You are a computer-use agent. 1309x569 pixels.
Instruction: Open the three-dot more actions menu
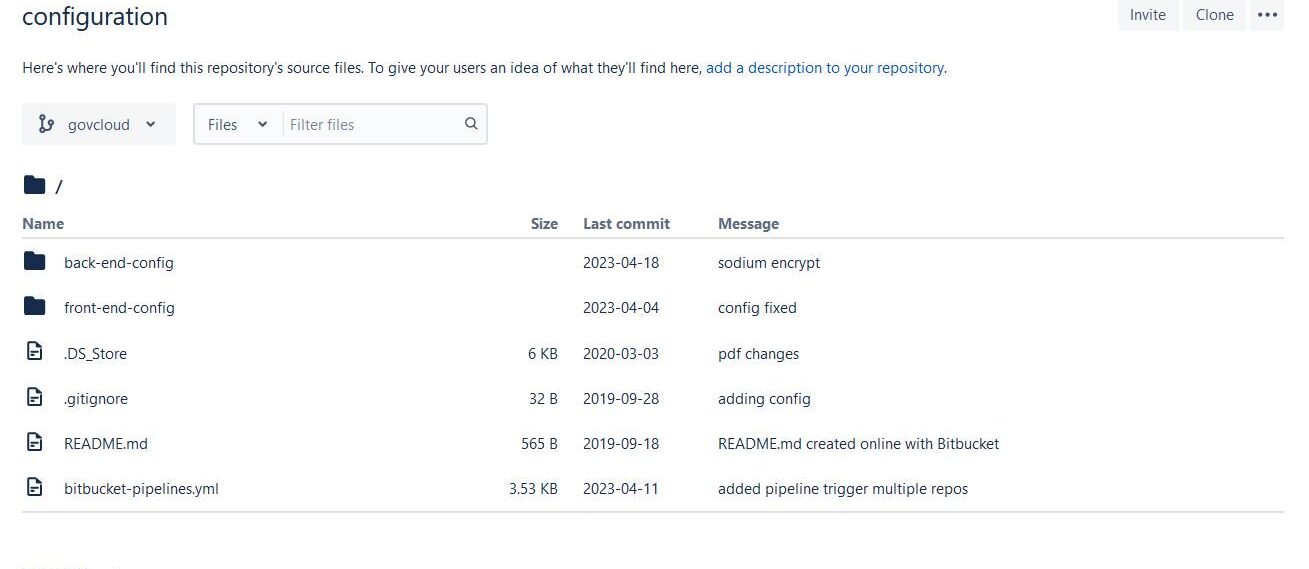1267,15
